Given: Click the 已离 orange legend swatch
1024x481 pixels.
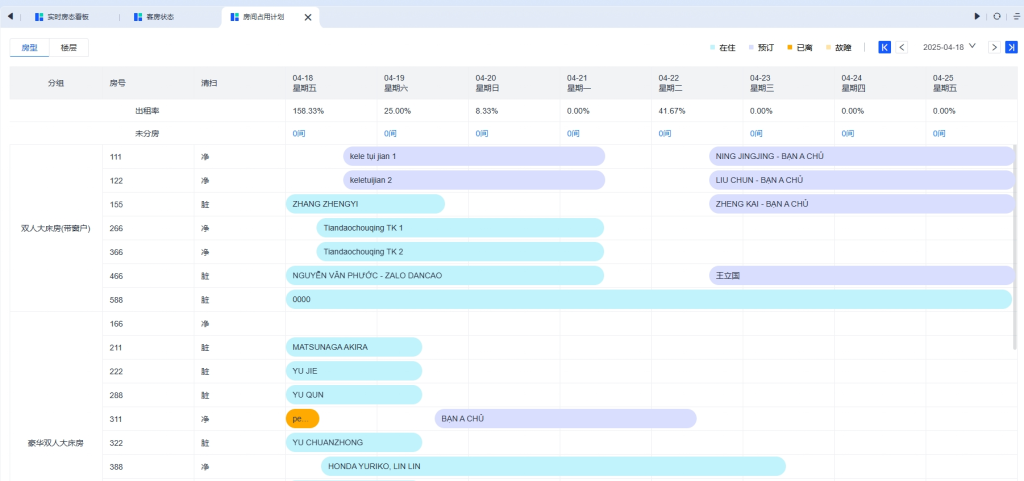Looking at the screenshot, I should (x=789, y=47).
